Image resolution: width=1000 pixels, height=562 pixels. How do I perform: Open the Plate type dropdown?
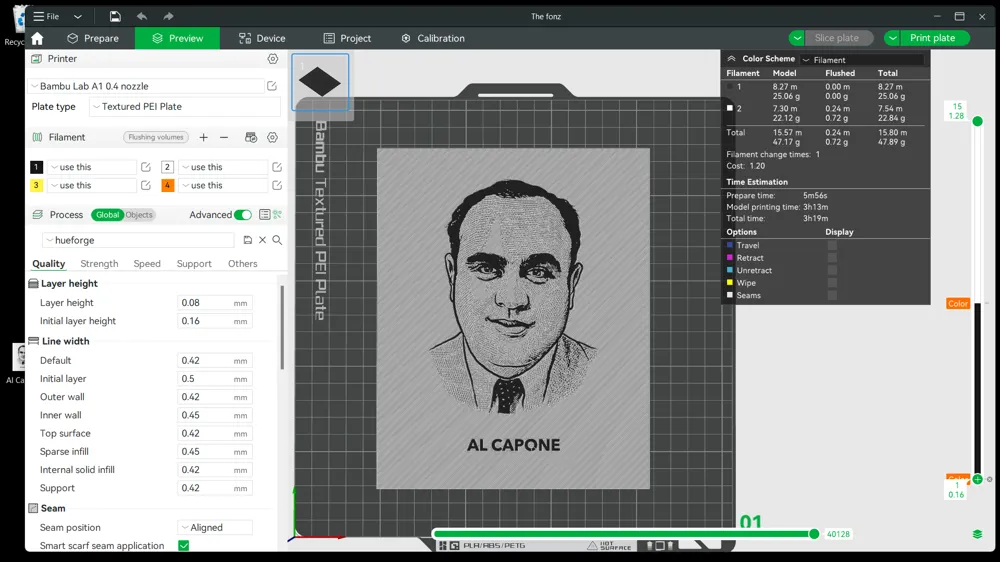(x=184, y=107)
